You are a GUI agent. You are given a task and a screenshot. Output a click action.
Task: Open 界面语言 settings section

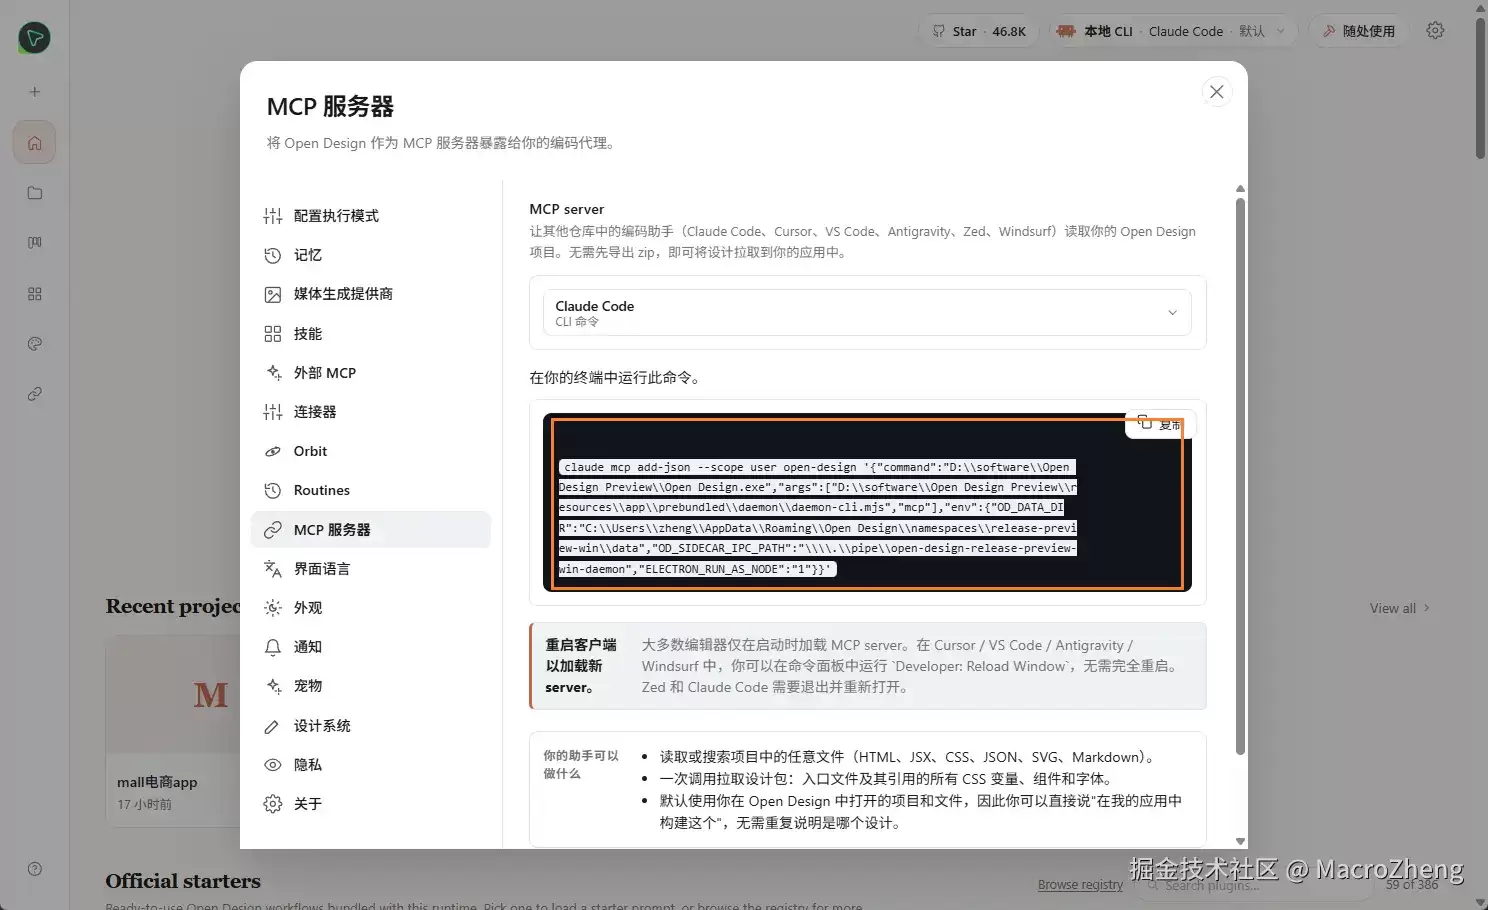(370, 569)
